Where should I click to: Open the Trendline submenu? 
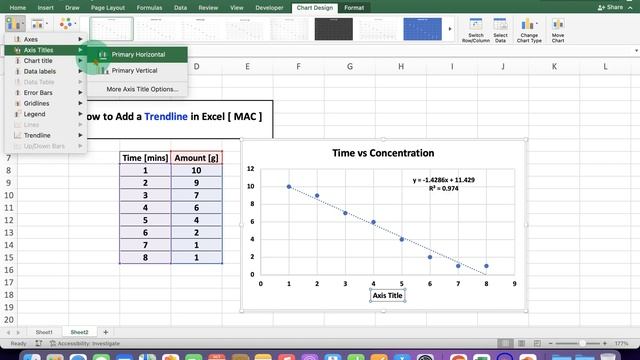45,135
